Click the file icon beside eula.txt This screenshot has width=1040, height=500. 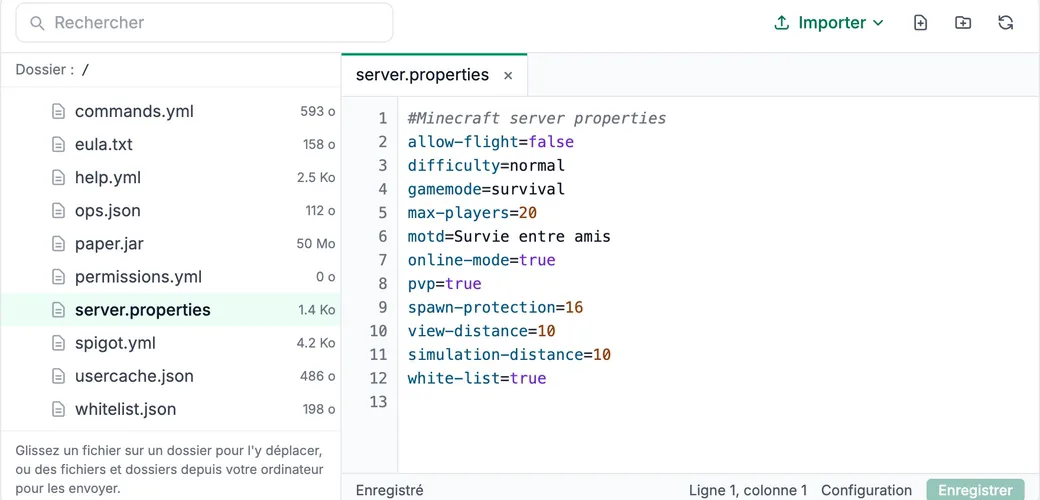[59, 145]
